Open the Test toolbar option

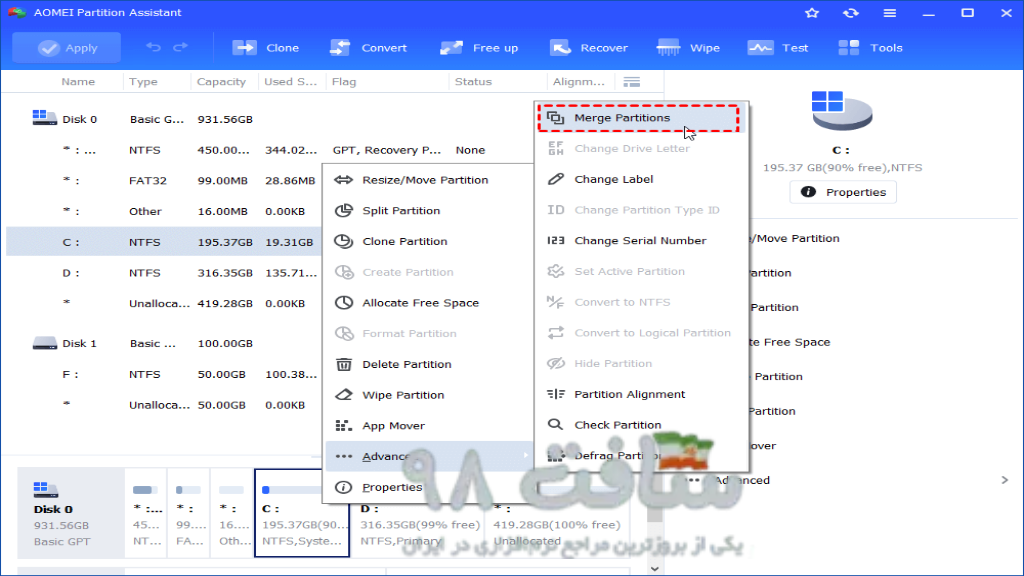coord(778,48)
